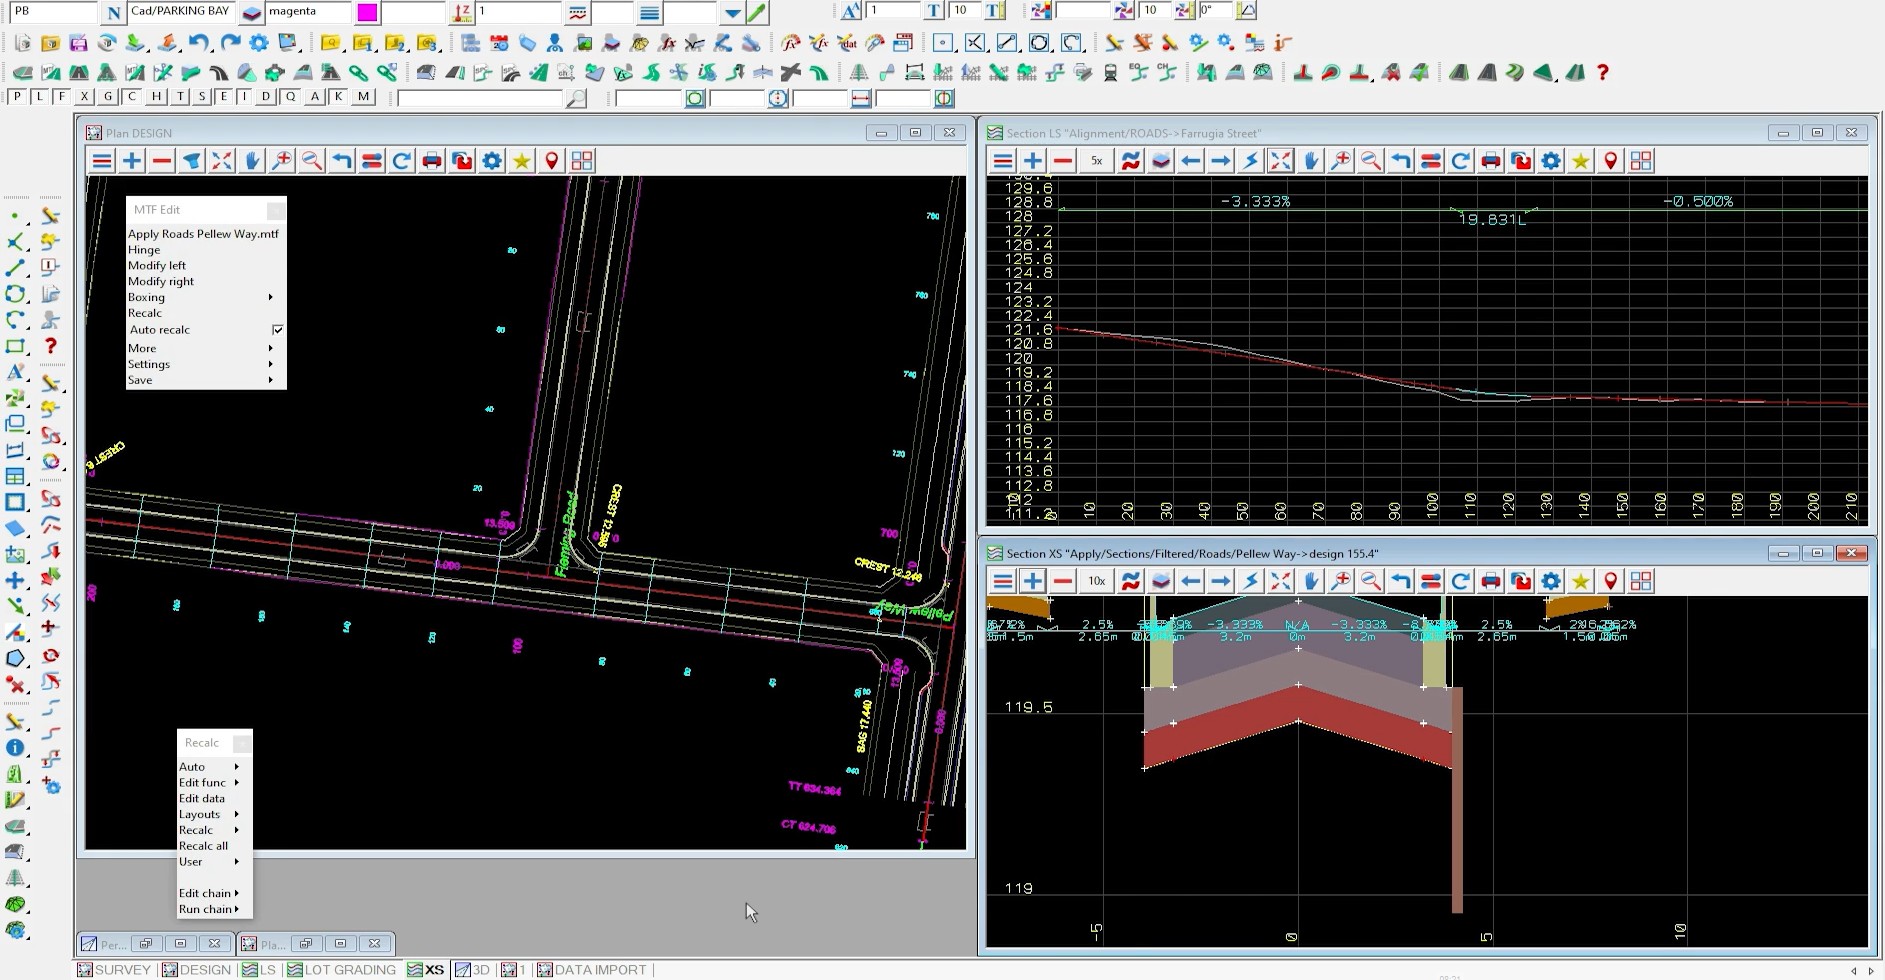Click the next arrow in Section XS toolbar
1885x980 pixels.
click(1221, 581)
